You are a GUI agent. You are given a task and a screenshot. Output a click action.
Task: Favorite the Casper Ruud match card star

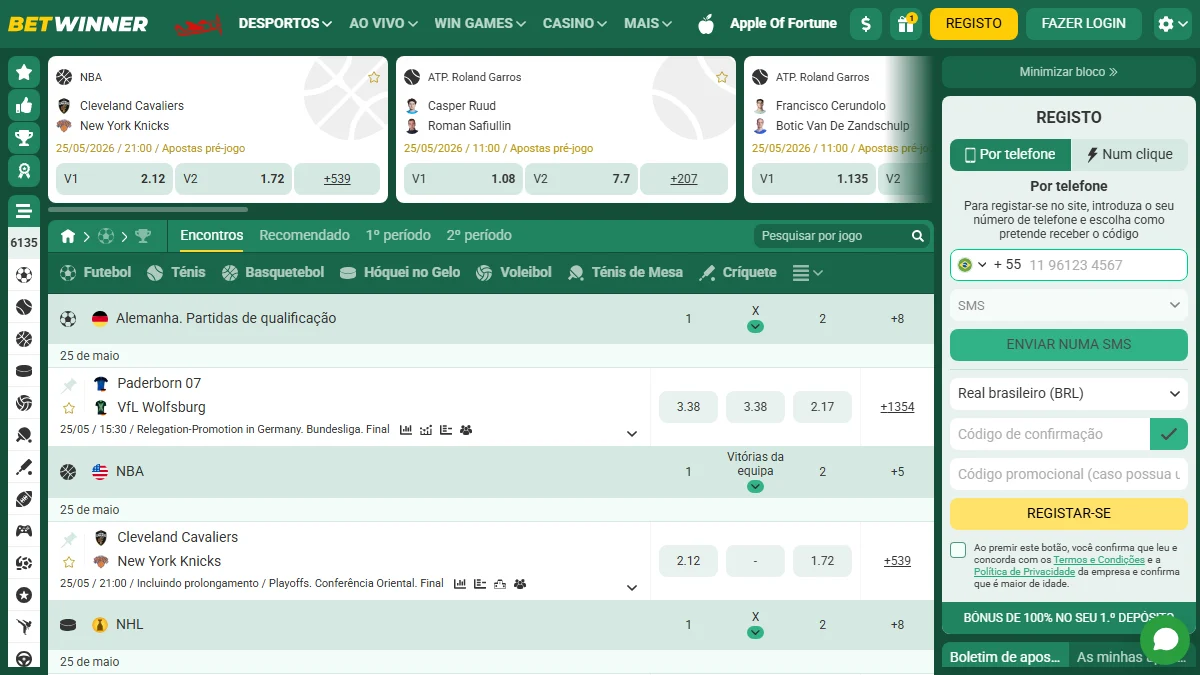click(722, 77)
